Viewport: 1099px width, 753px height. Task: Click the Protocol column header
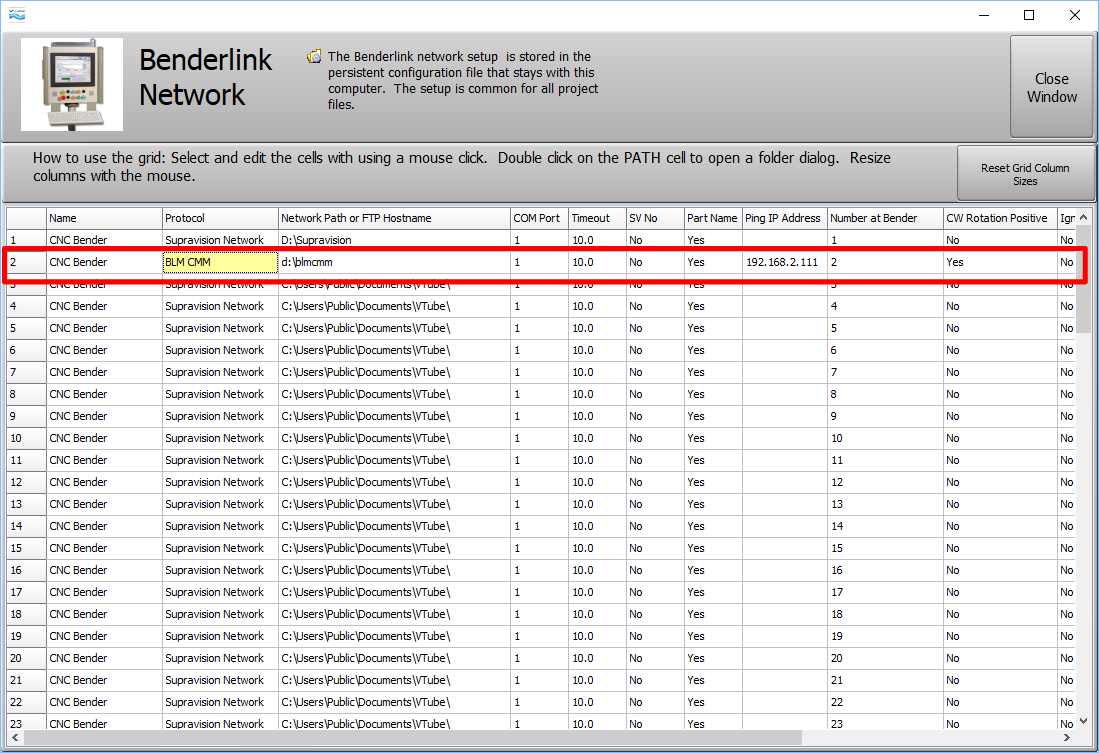pyautogui.click(x=220, y=218)
